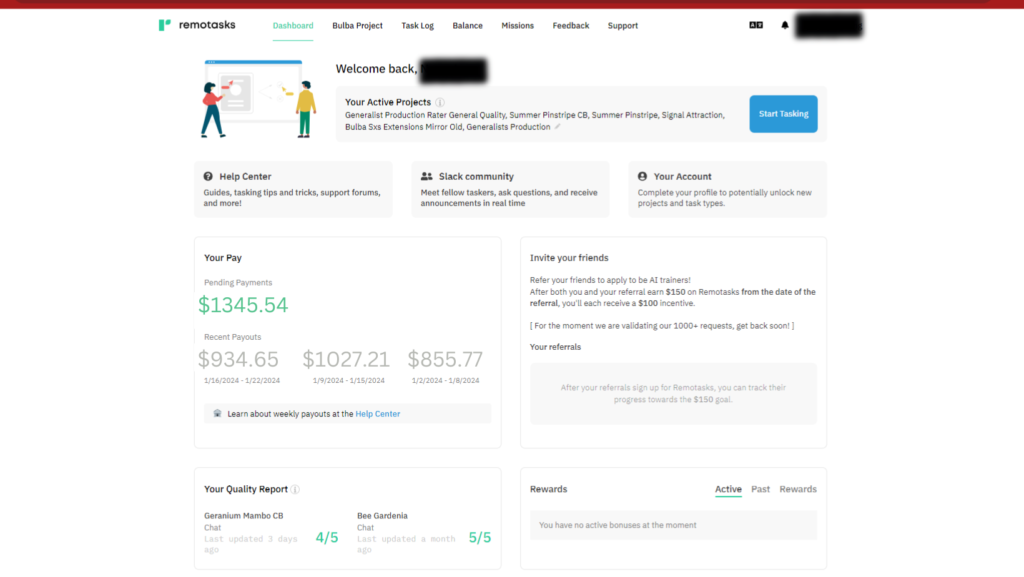This screenshot has width=1024, height=577.
Task: Go to the Task Log page
Action: point(417,26)
